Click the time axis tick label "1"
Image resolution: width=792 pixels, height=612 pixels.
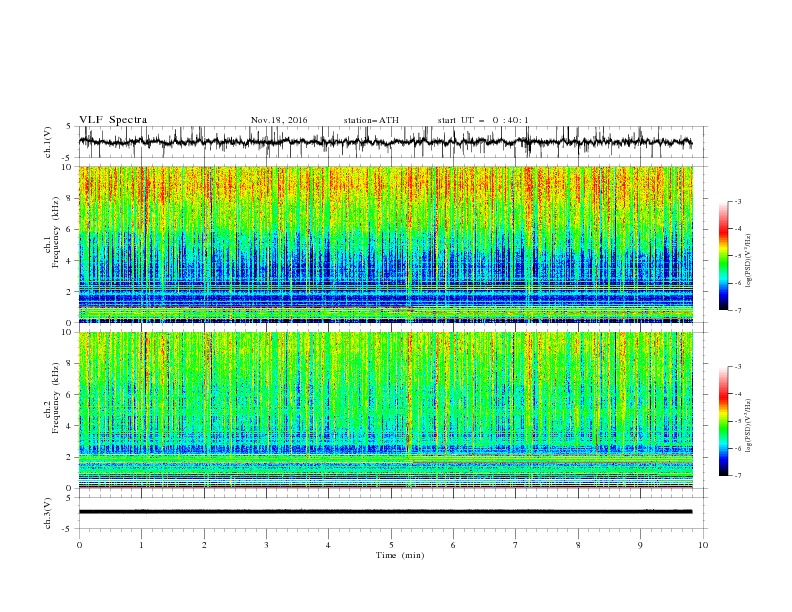click(x=141, y=545)
